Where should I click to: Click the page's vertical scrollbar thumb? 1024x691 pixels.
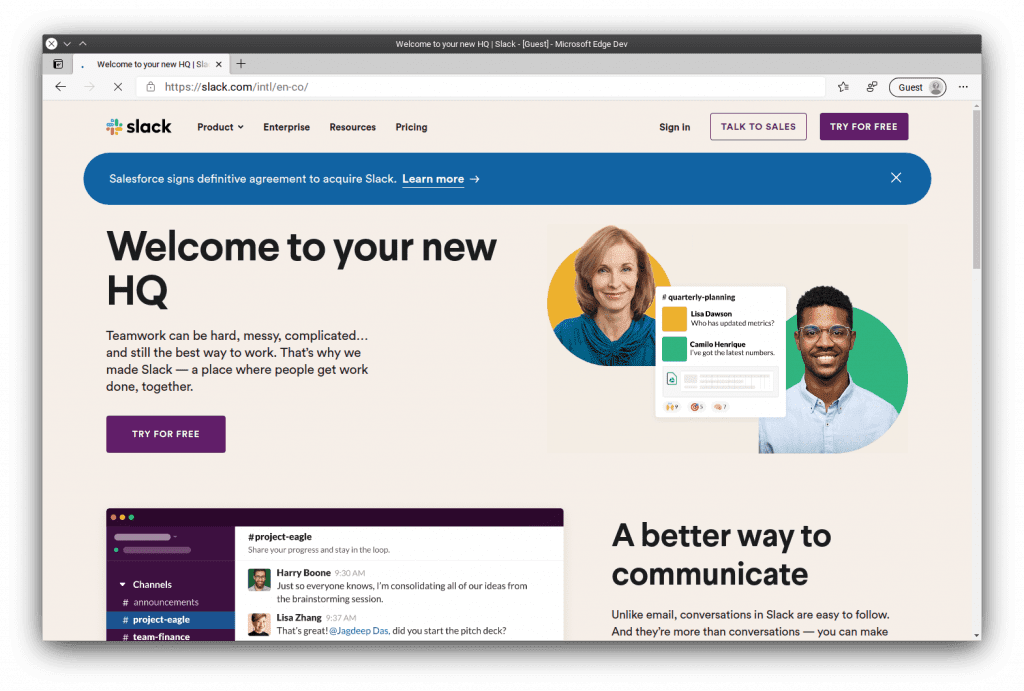coord(976,189)
